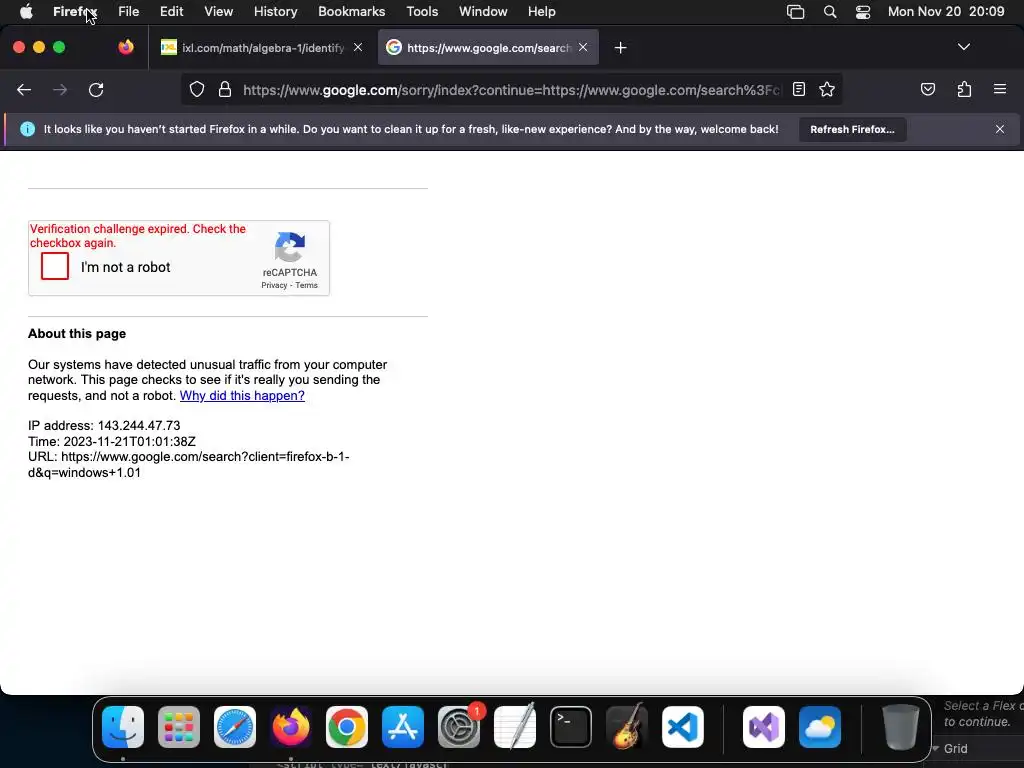
Task: Expand the list all tabs chevron
Action: (964, 47)
